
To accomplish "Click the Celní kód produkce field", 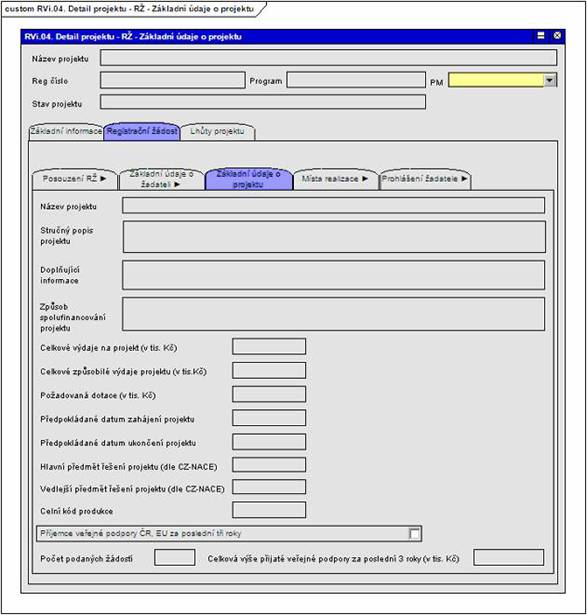I will pyautogui.click(x=269, y=510).
